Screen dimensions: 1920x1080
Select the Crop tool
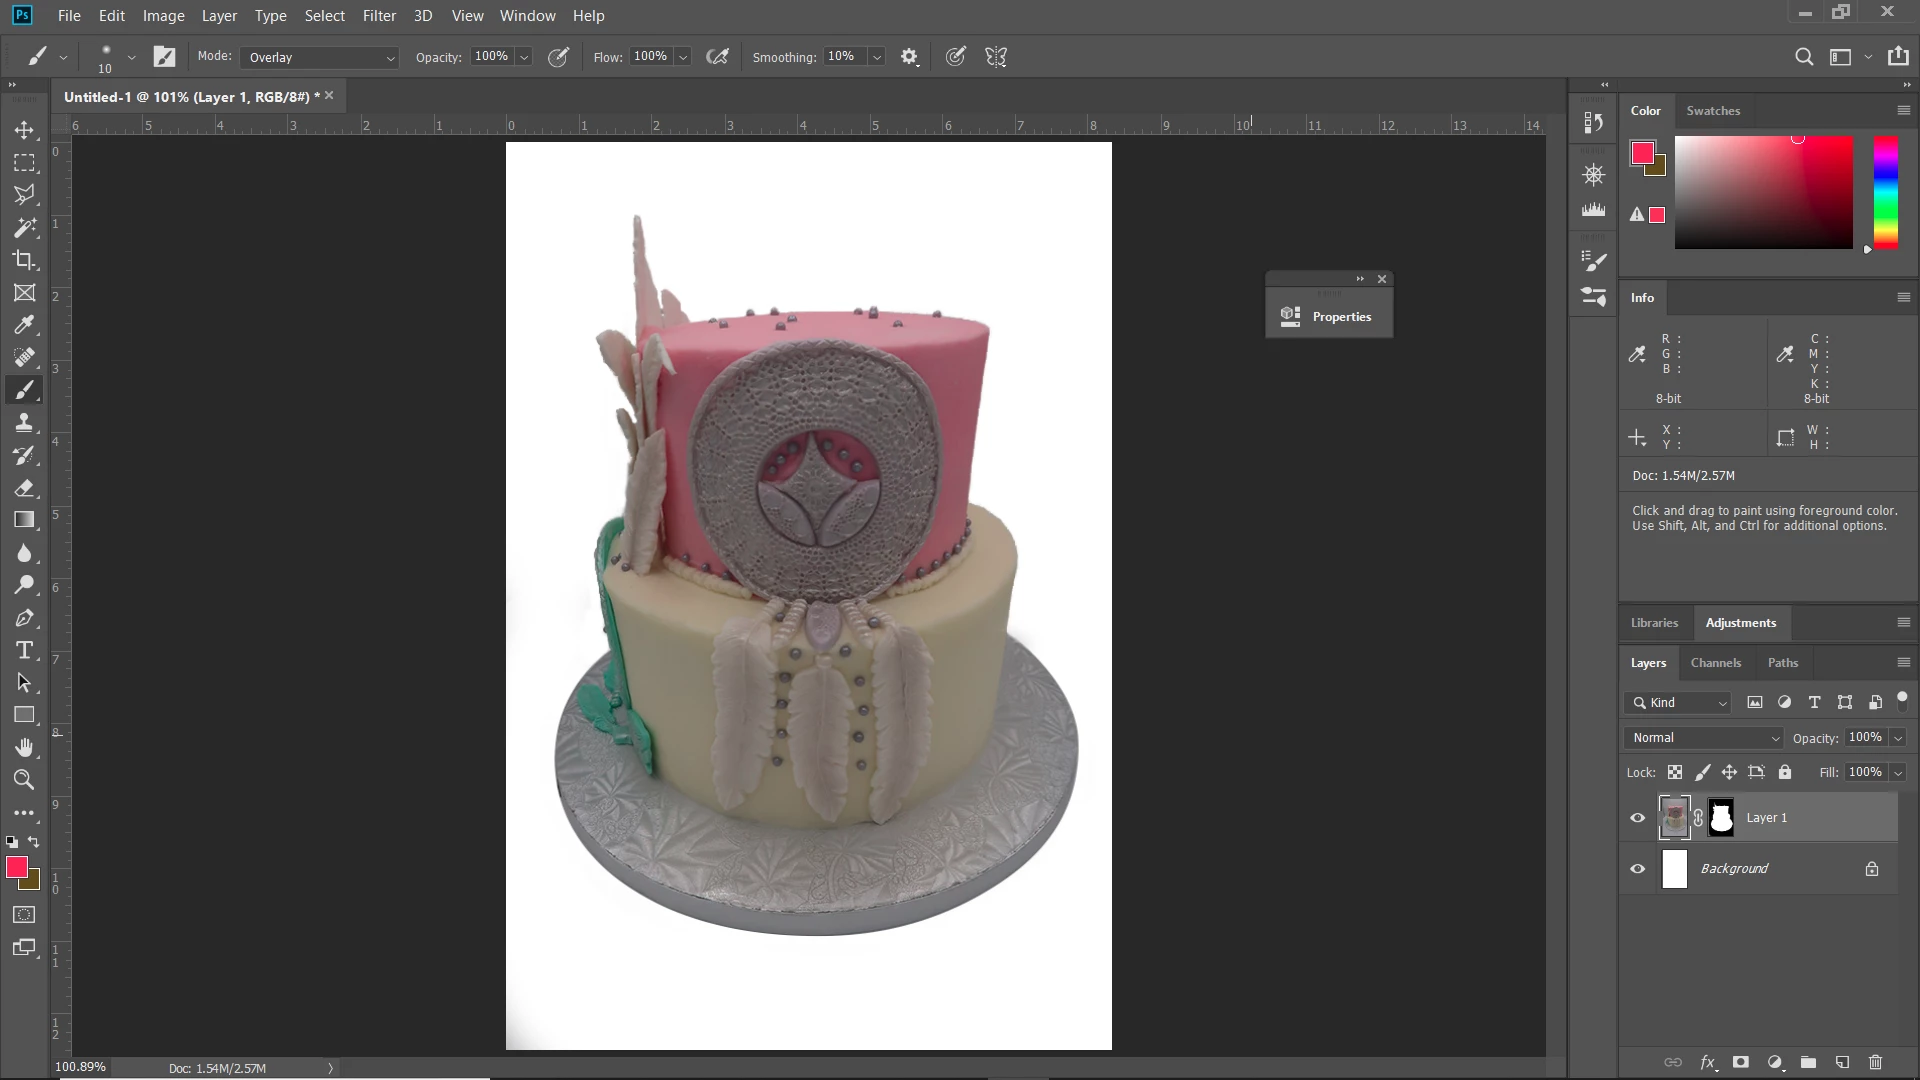[24, 260]
